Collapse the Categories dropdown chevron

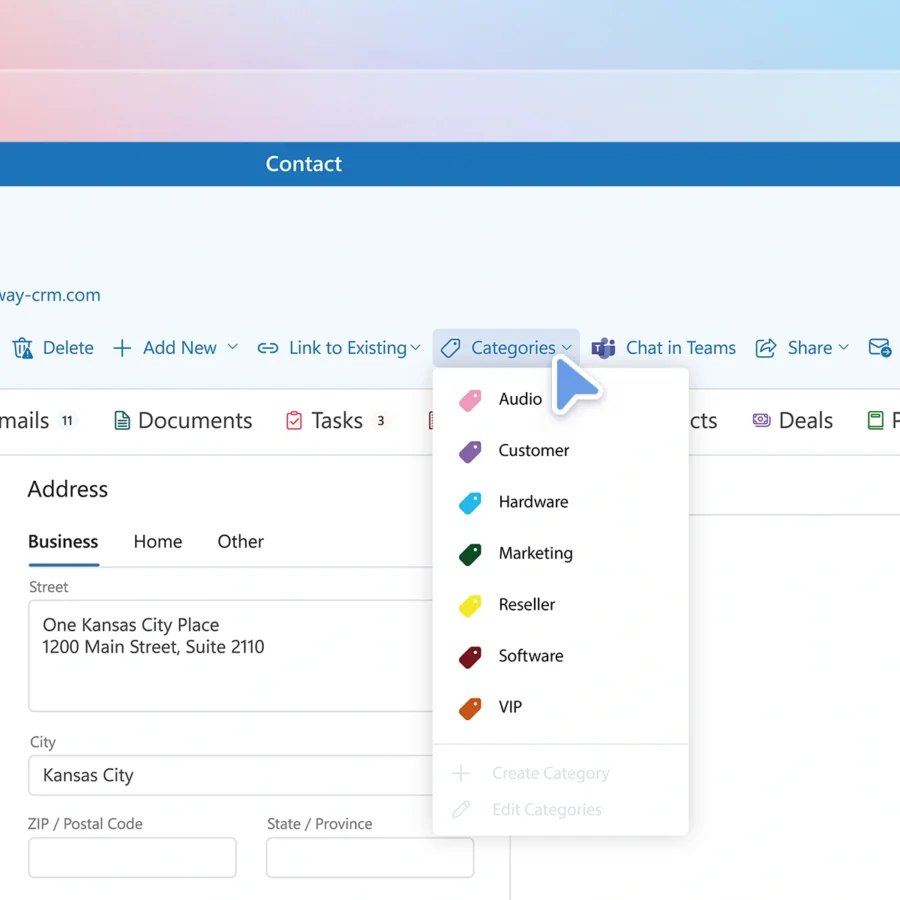point(567,348)
